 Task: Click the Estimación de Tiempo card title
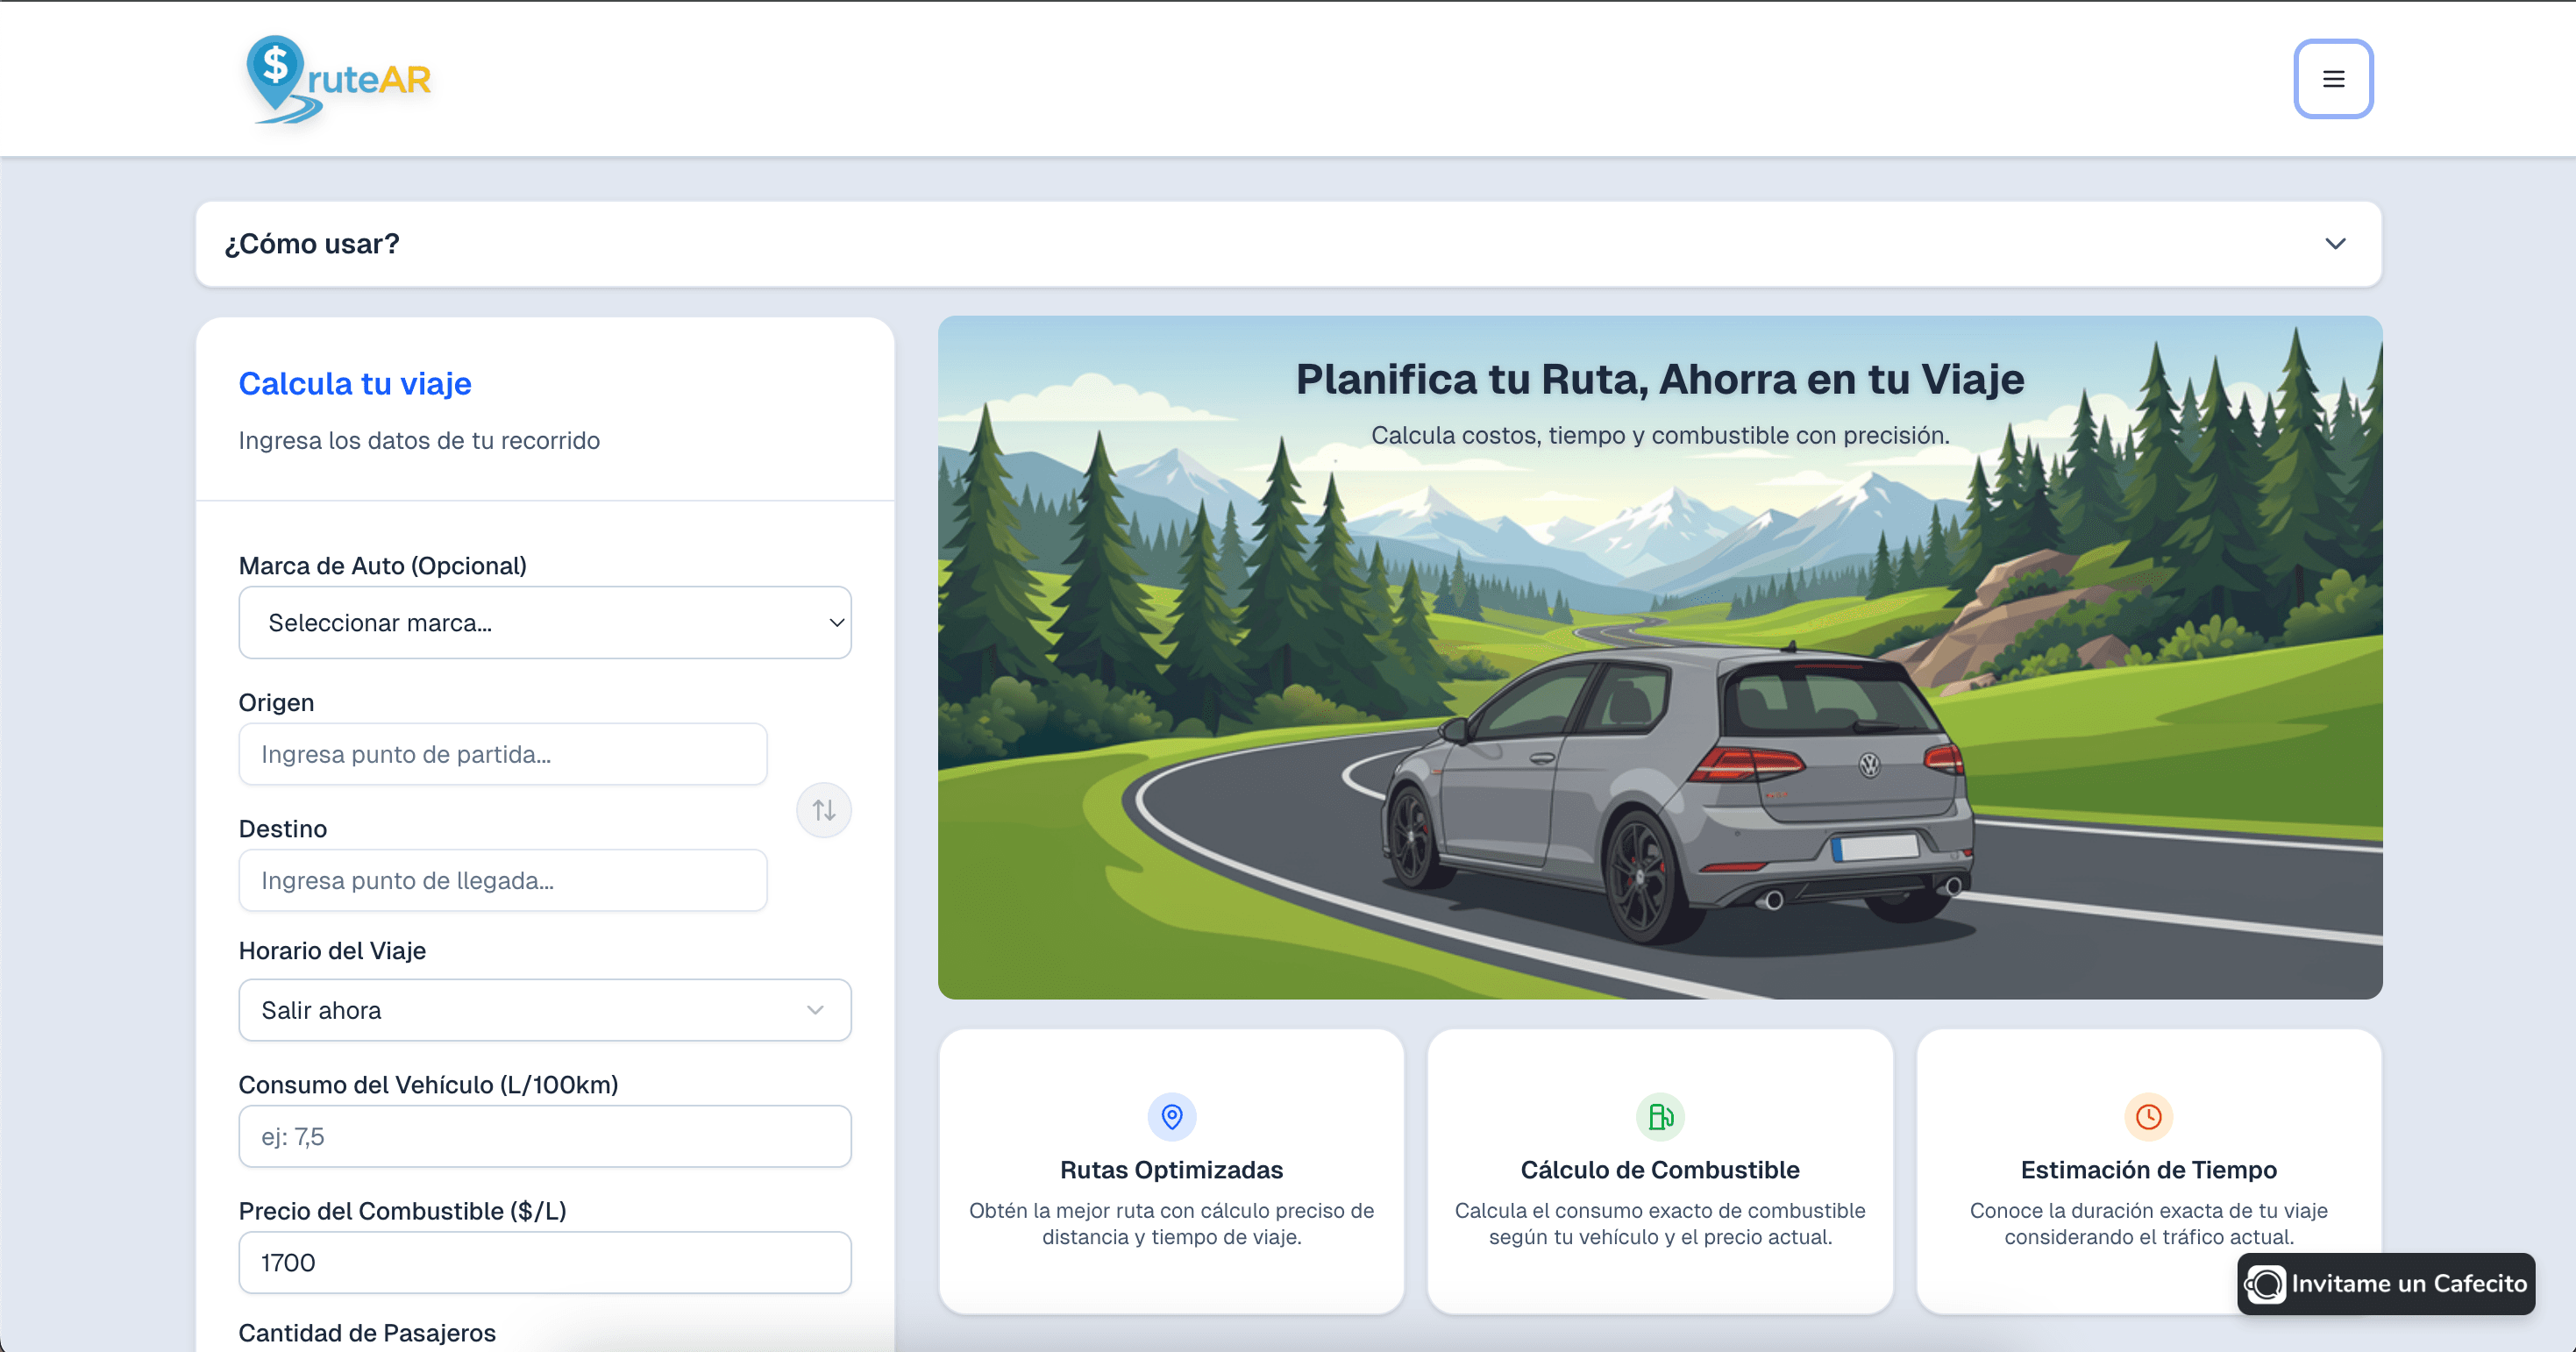[x=2148, y=1170]
